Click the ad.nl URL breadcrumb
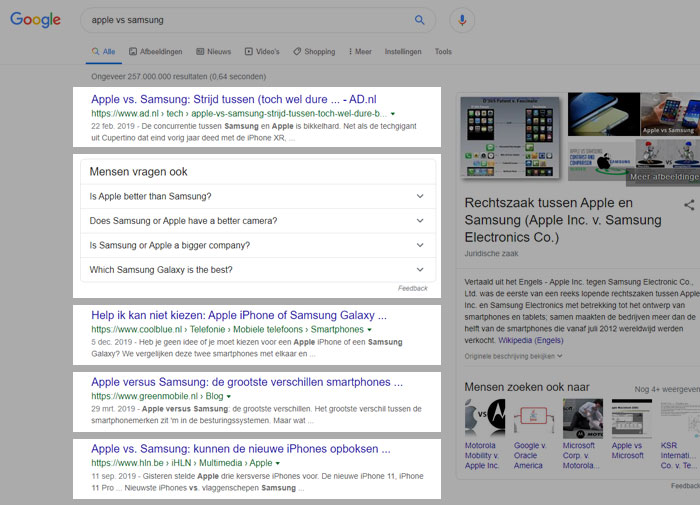The width and height of the screenshot is (700, 505). 238,113
